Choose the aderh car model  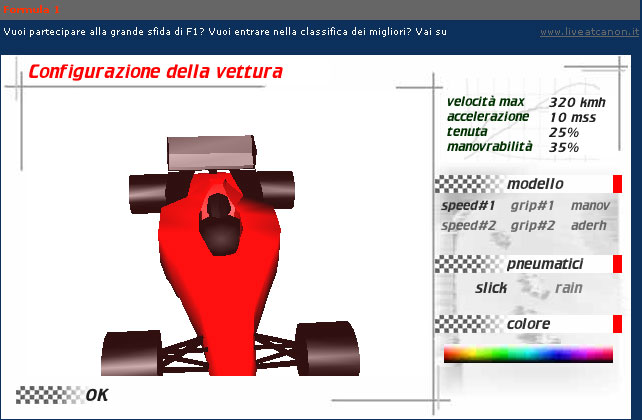[x=589, y=225]
